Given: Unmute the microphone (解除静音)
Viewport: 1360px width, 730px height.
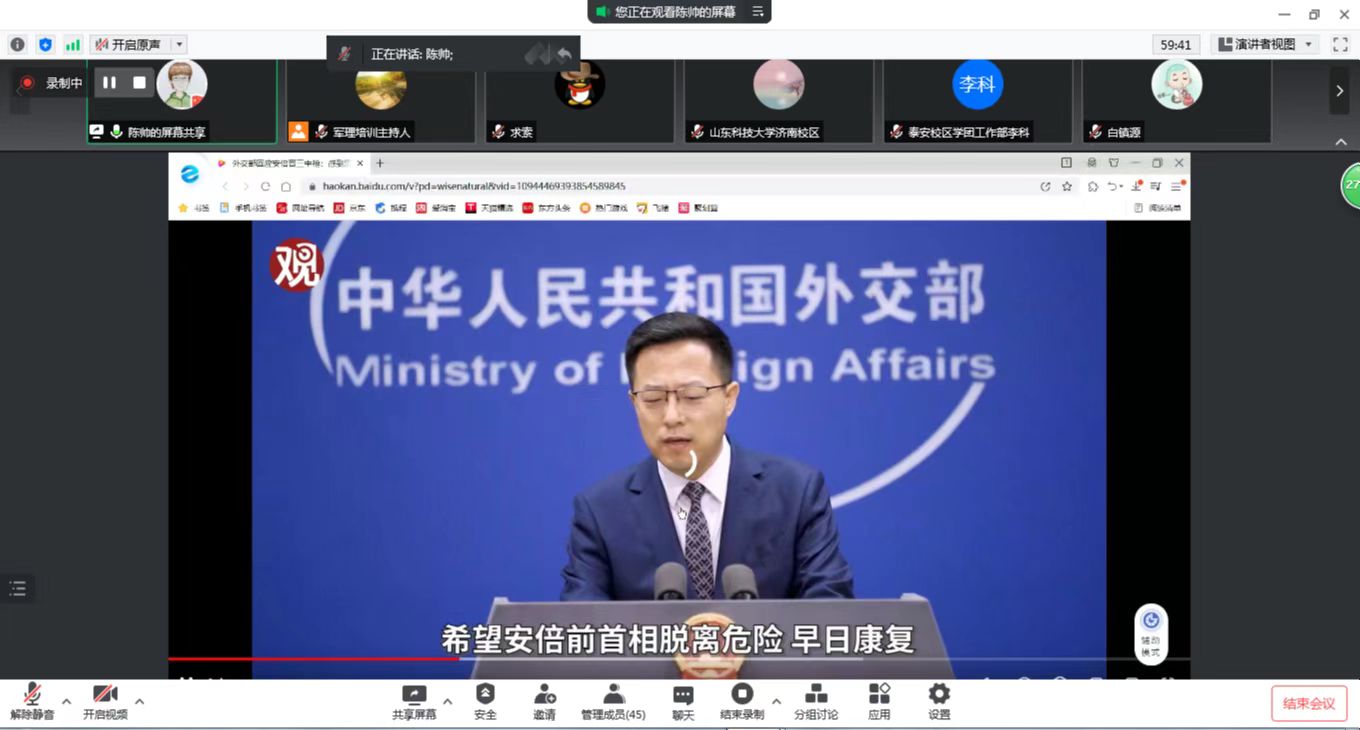Looking at the screenshot, I should tap(32, 695).
